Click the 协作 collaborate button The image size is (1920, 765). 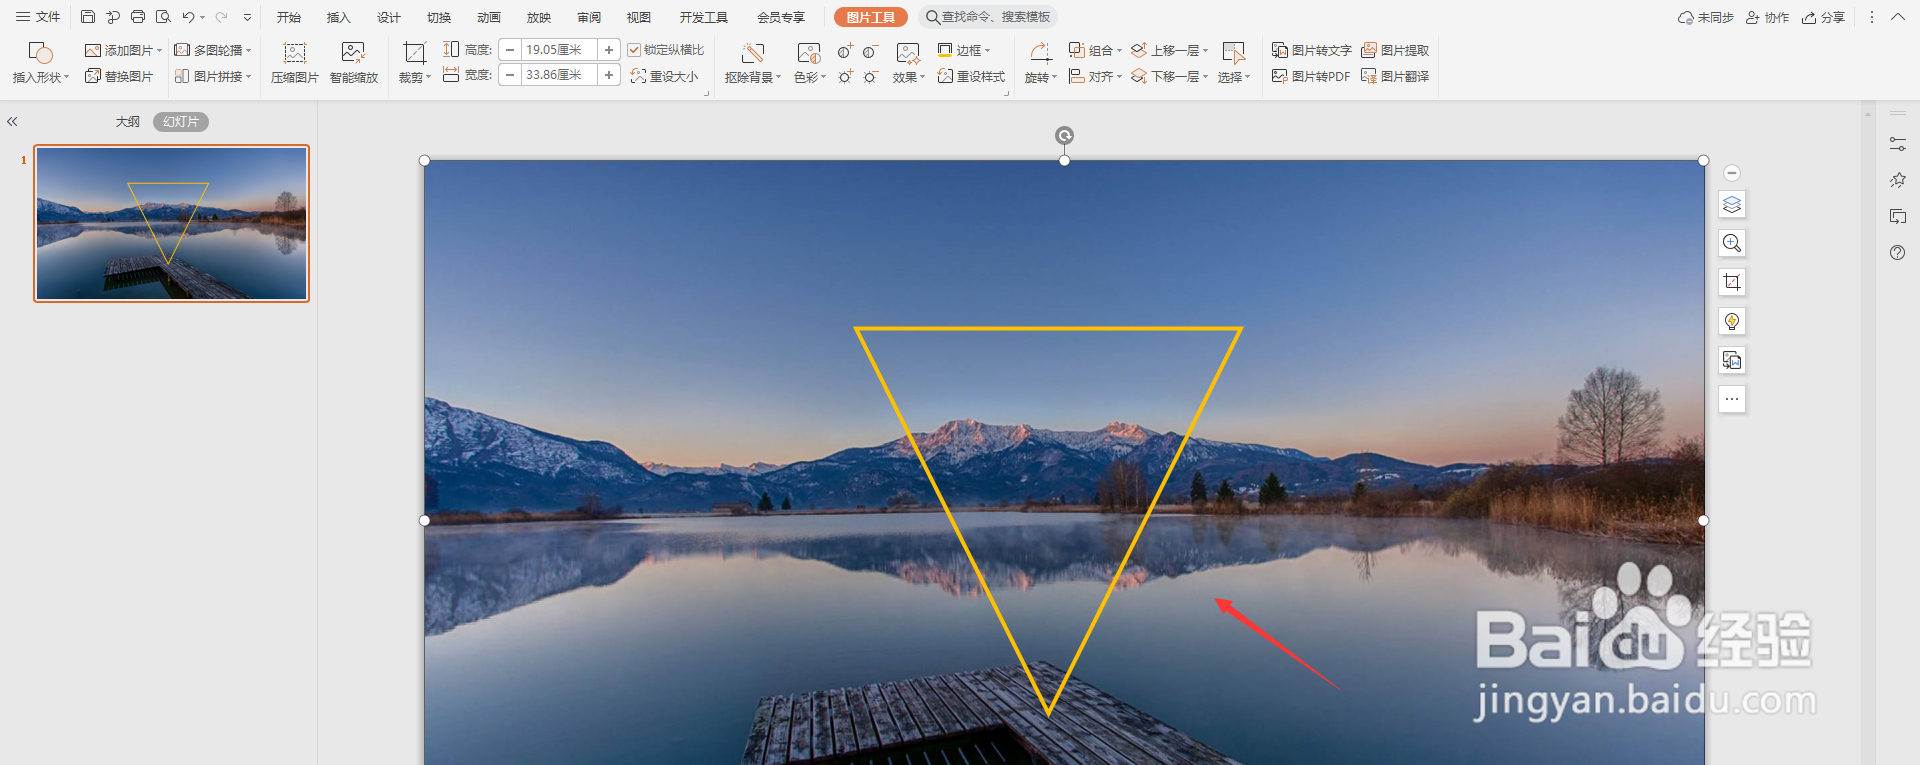[1768, 17]
